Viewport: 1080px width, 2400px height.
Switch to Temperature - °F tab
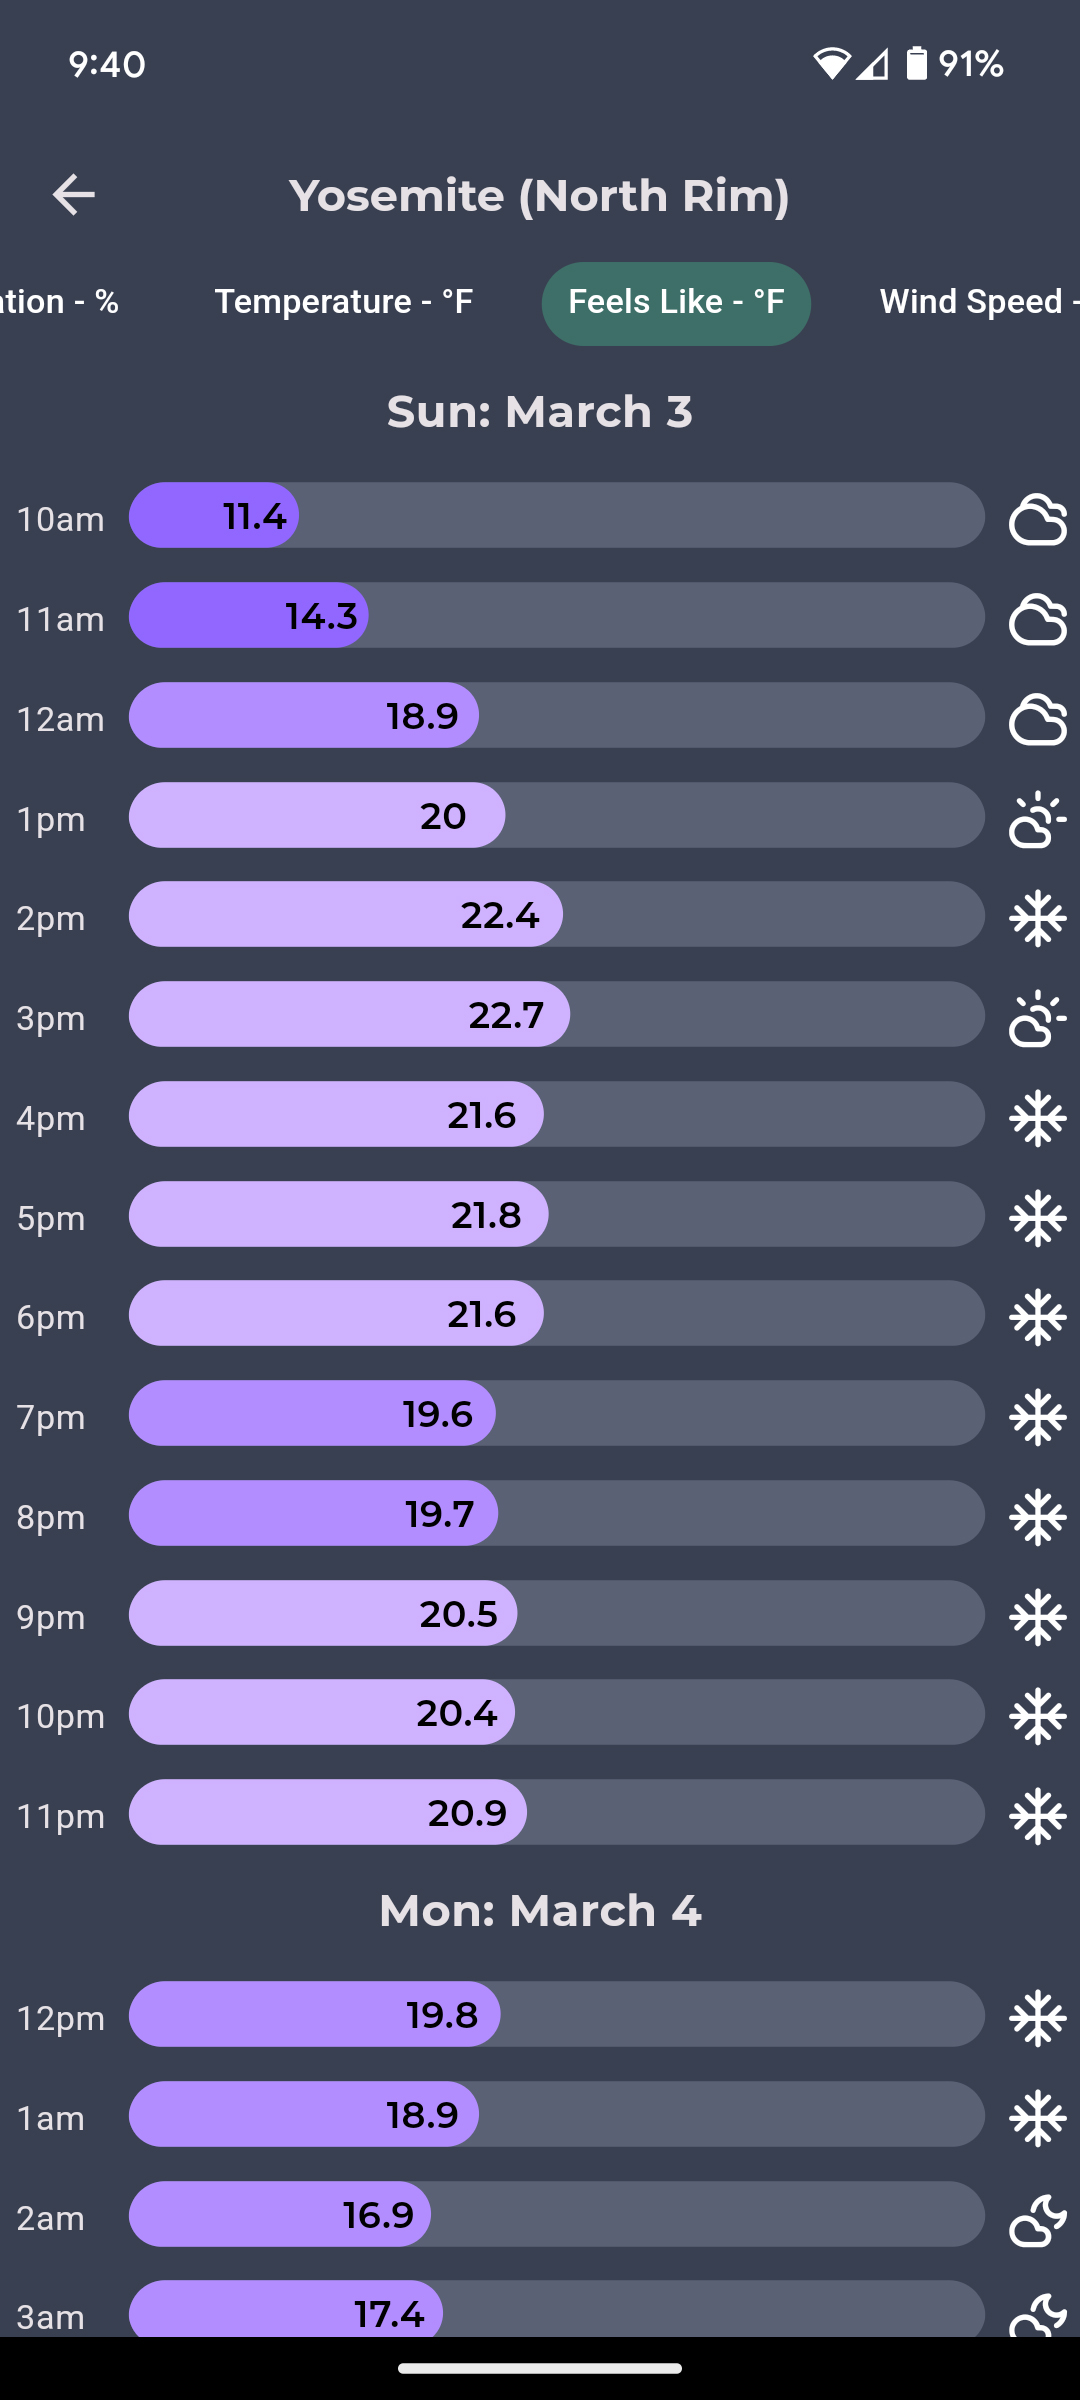[x=343, y=302]
